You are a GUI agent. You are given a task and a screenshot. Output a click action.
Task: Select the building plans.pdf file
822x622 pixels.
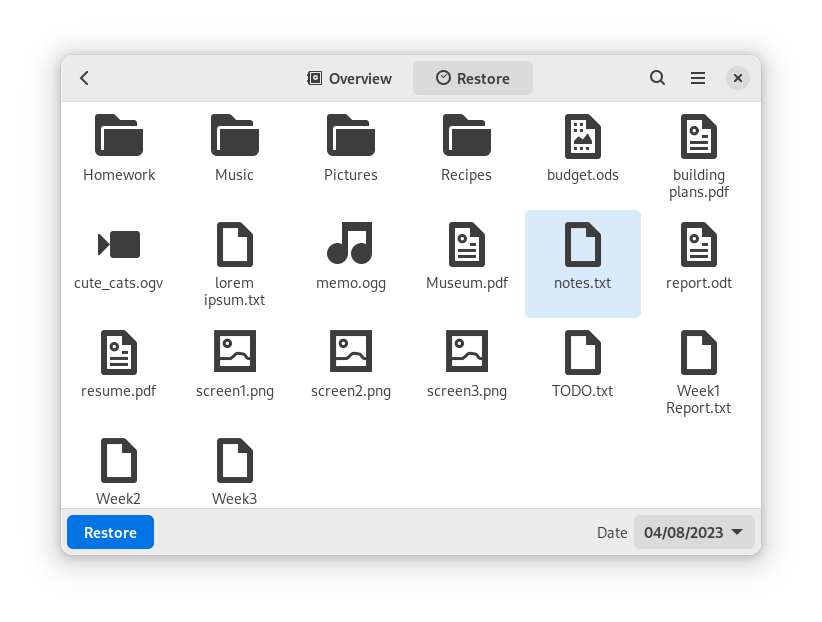click(x=699, y=137)
